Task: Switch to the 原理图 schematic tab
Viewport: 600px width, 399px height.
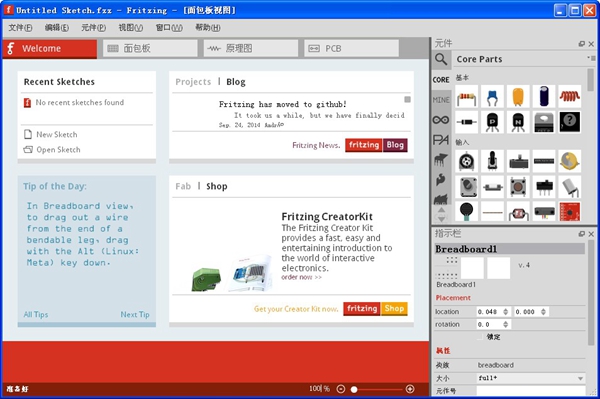Action: pos(251,49)
